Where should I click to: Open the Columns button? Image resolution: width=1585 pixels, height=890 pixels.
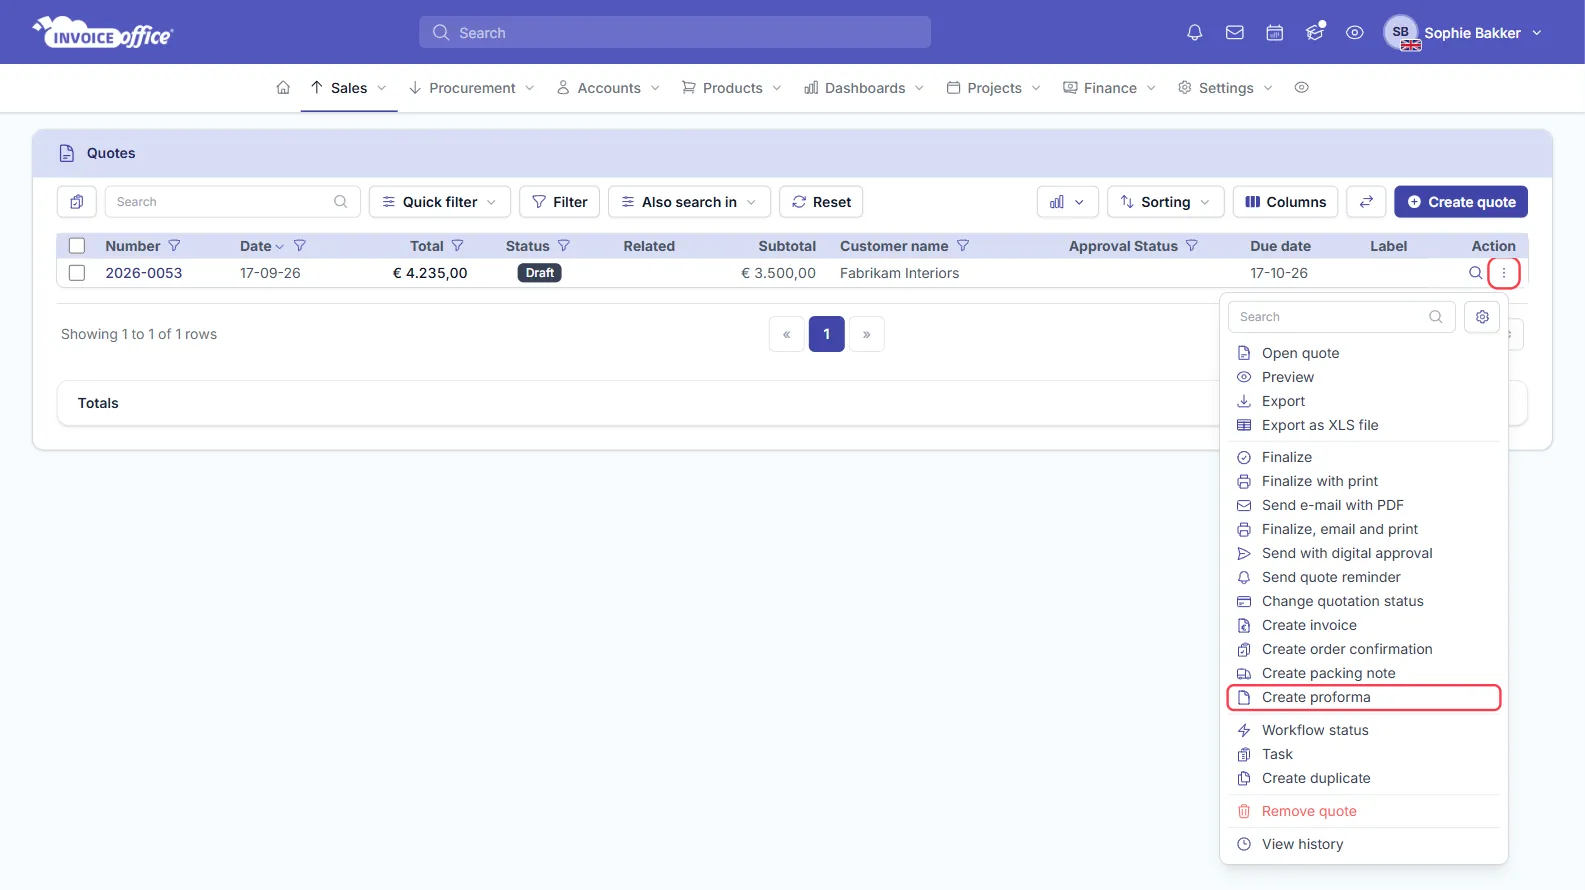1285,202
